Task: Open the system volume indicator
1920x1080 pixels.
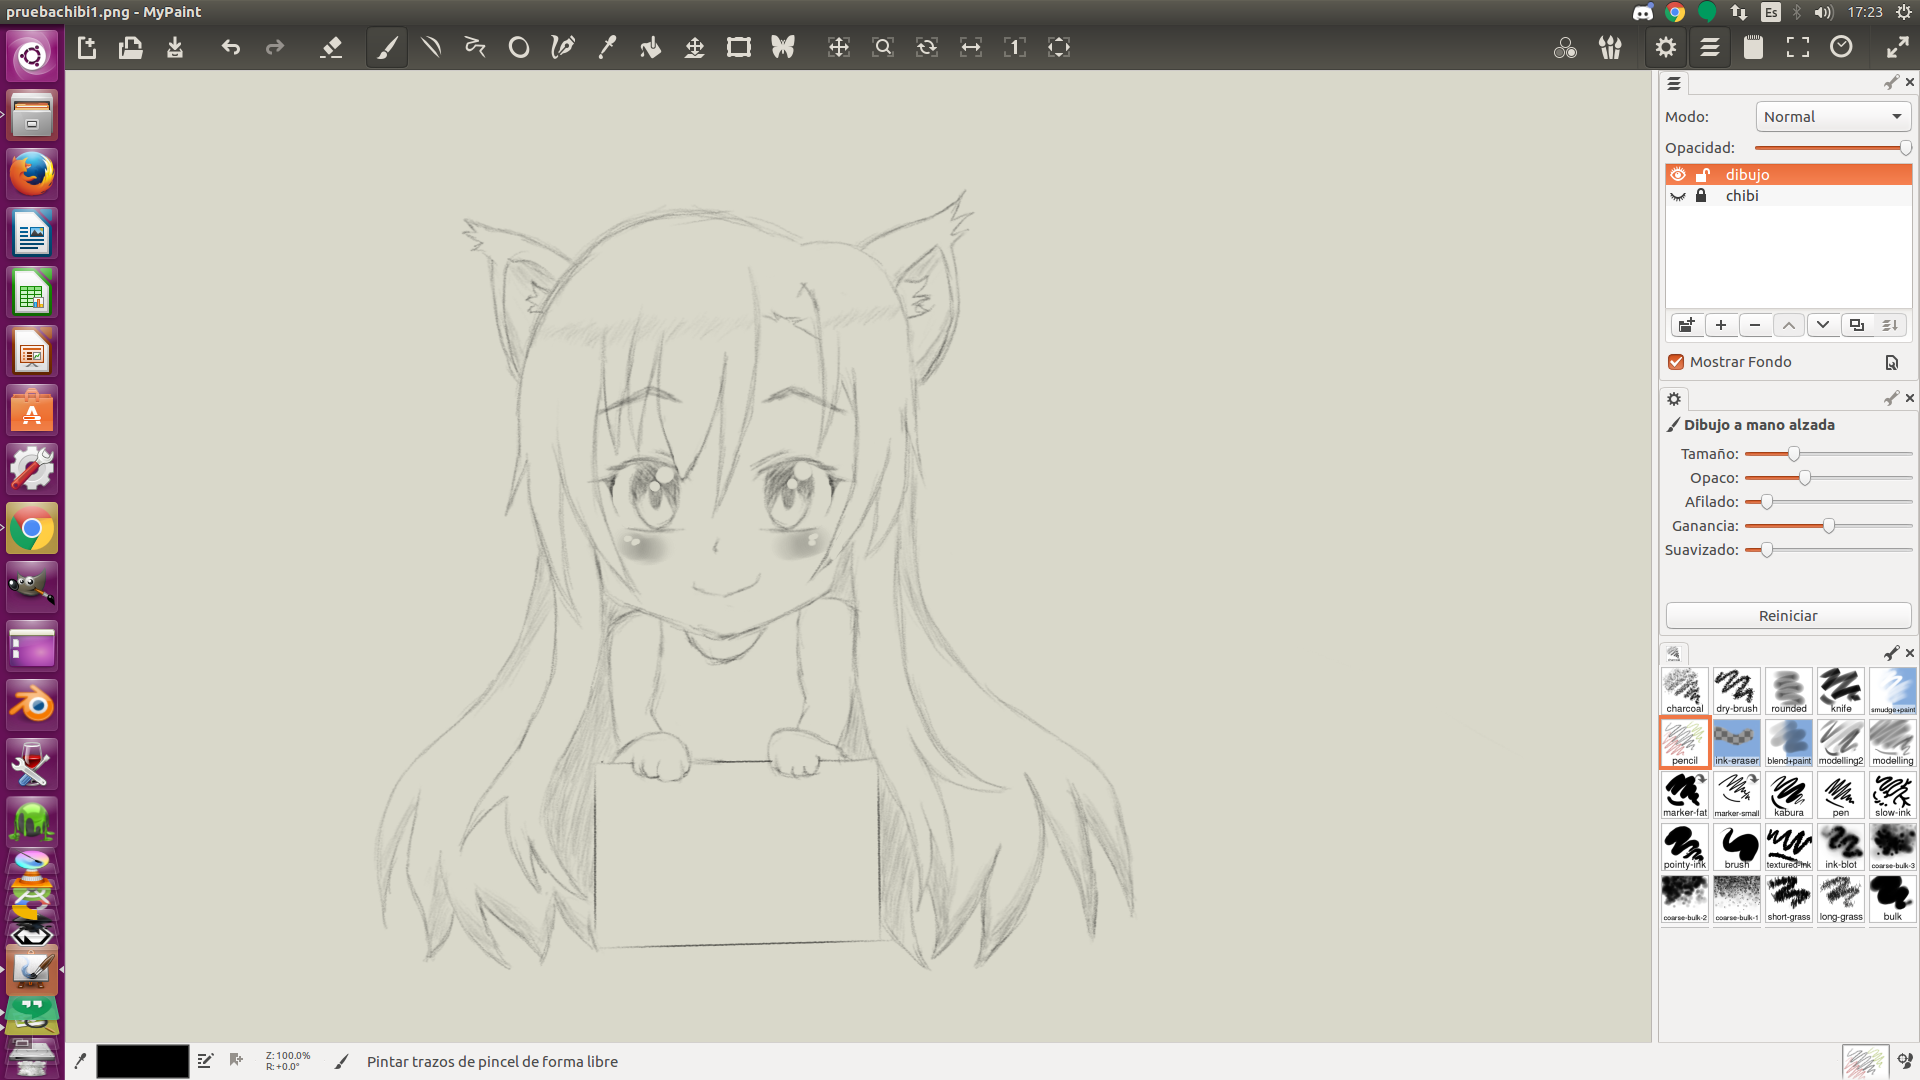Action: coord(1824,12)
